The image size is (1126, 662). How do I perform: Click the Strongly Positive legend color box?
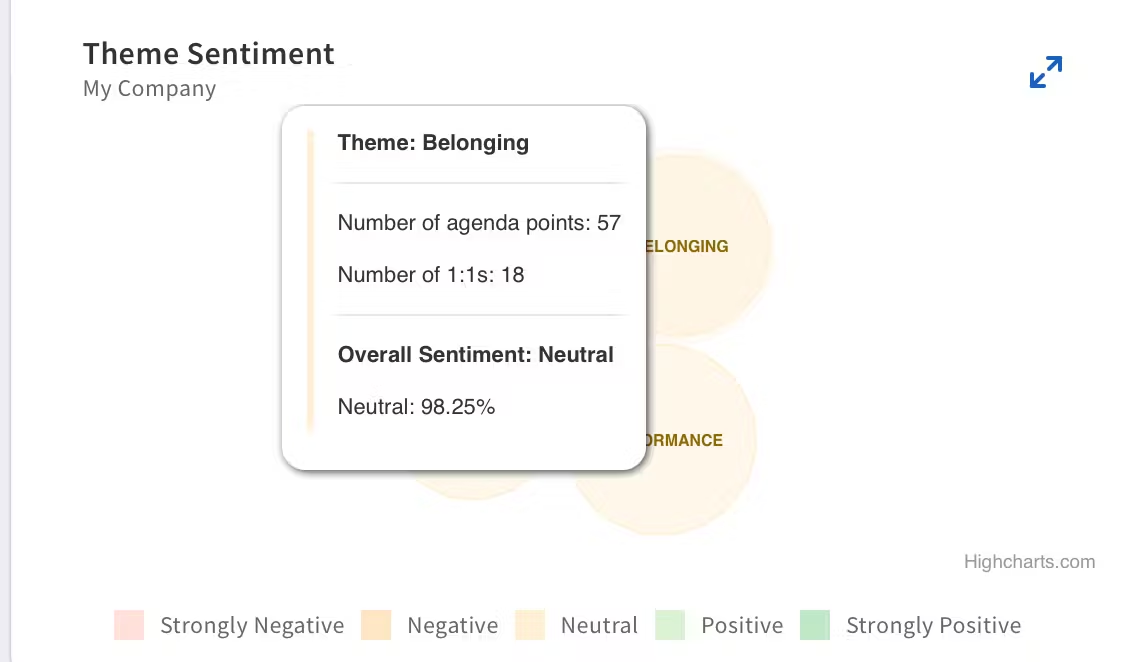tap(815, 625)
